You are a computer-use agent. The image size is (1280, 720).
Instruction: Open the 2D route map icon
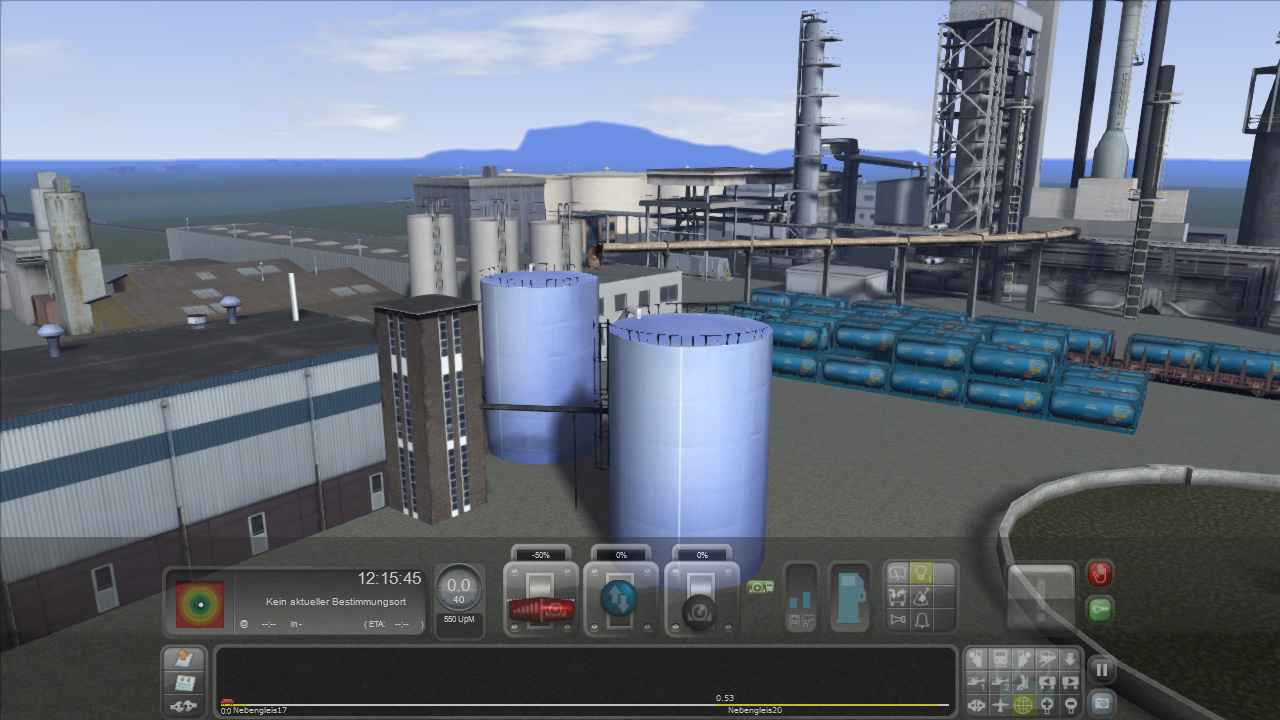(x=184, y=683)
